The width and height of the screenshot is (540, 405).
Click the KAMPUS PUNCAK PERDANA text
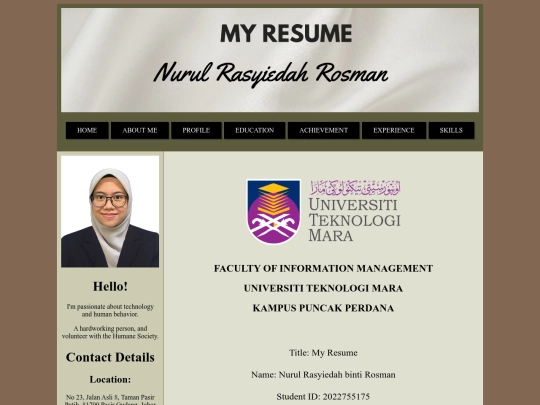pyautogui.click(x=323, y=308)
